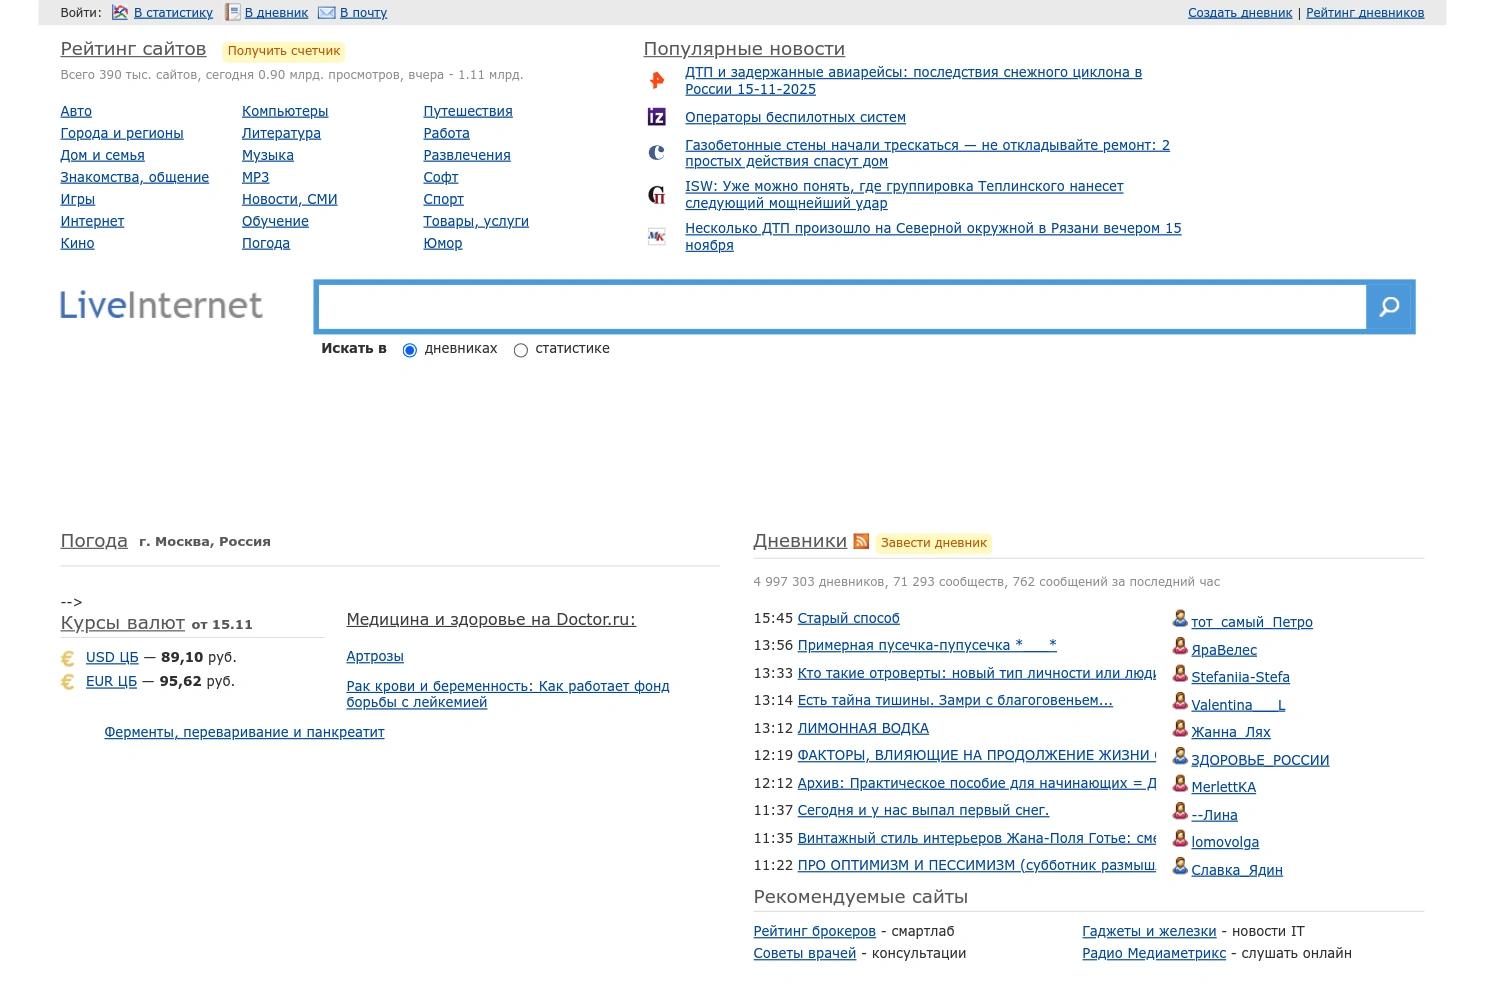Click the search magnifier button
Screen dimensions: 1485x990
[1389, 306]
